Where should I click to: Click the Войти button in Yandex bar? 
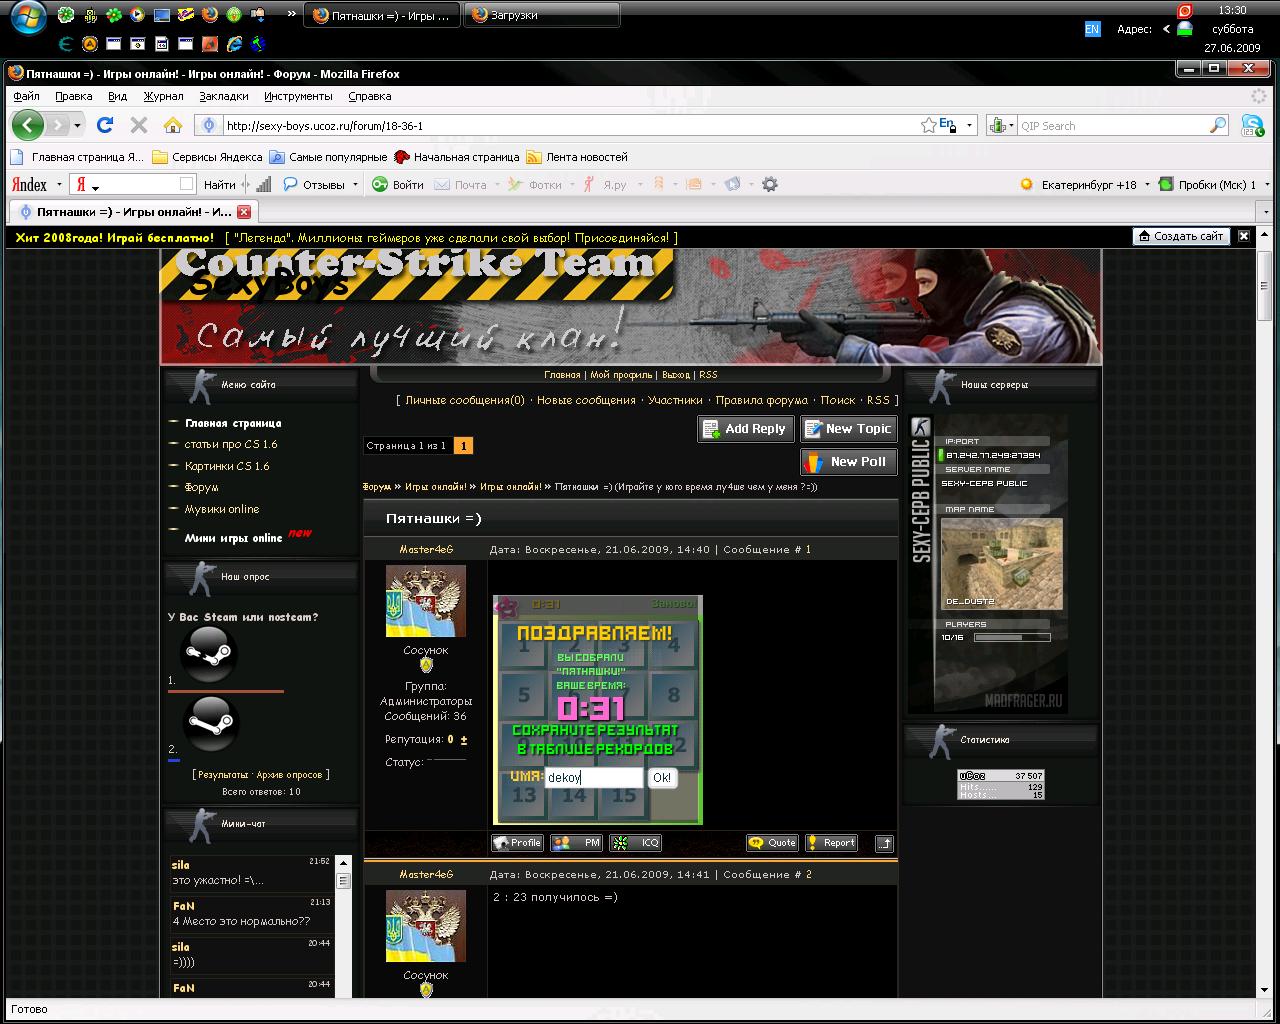pos(398,185)
